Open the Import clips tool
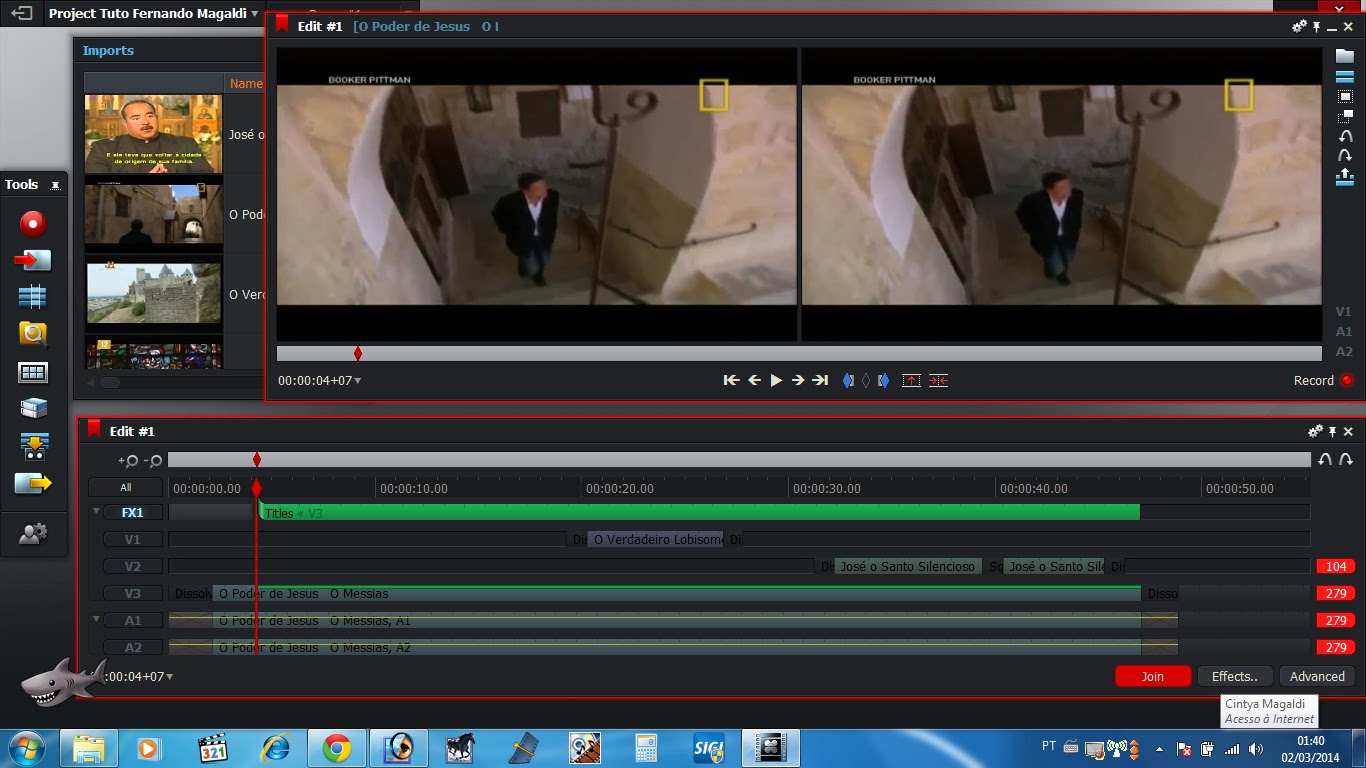This screenshot has height=768, width=1366. (33, 260)
